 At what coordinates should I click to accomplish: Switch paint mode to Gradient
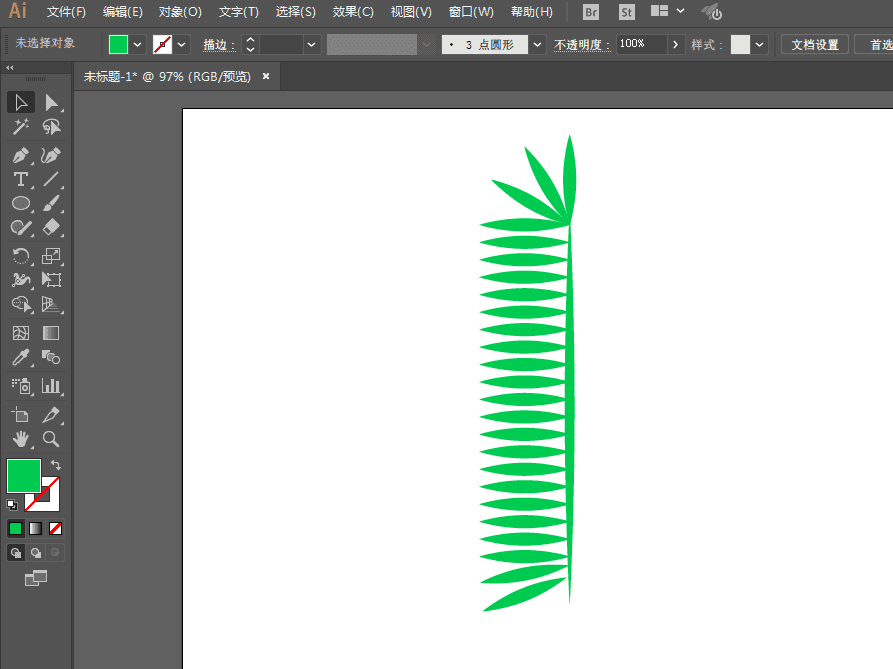(36, 528)
